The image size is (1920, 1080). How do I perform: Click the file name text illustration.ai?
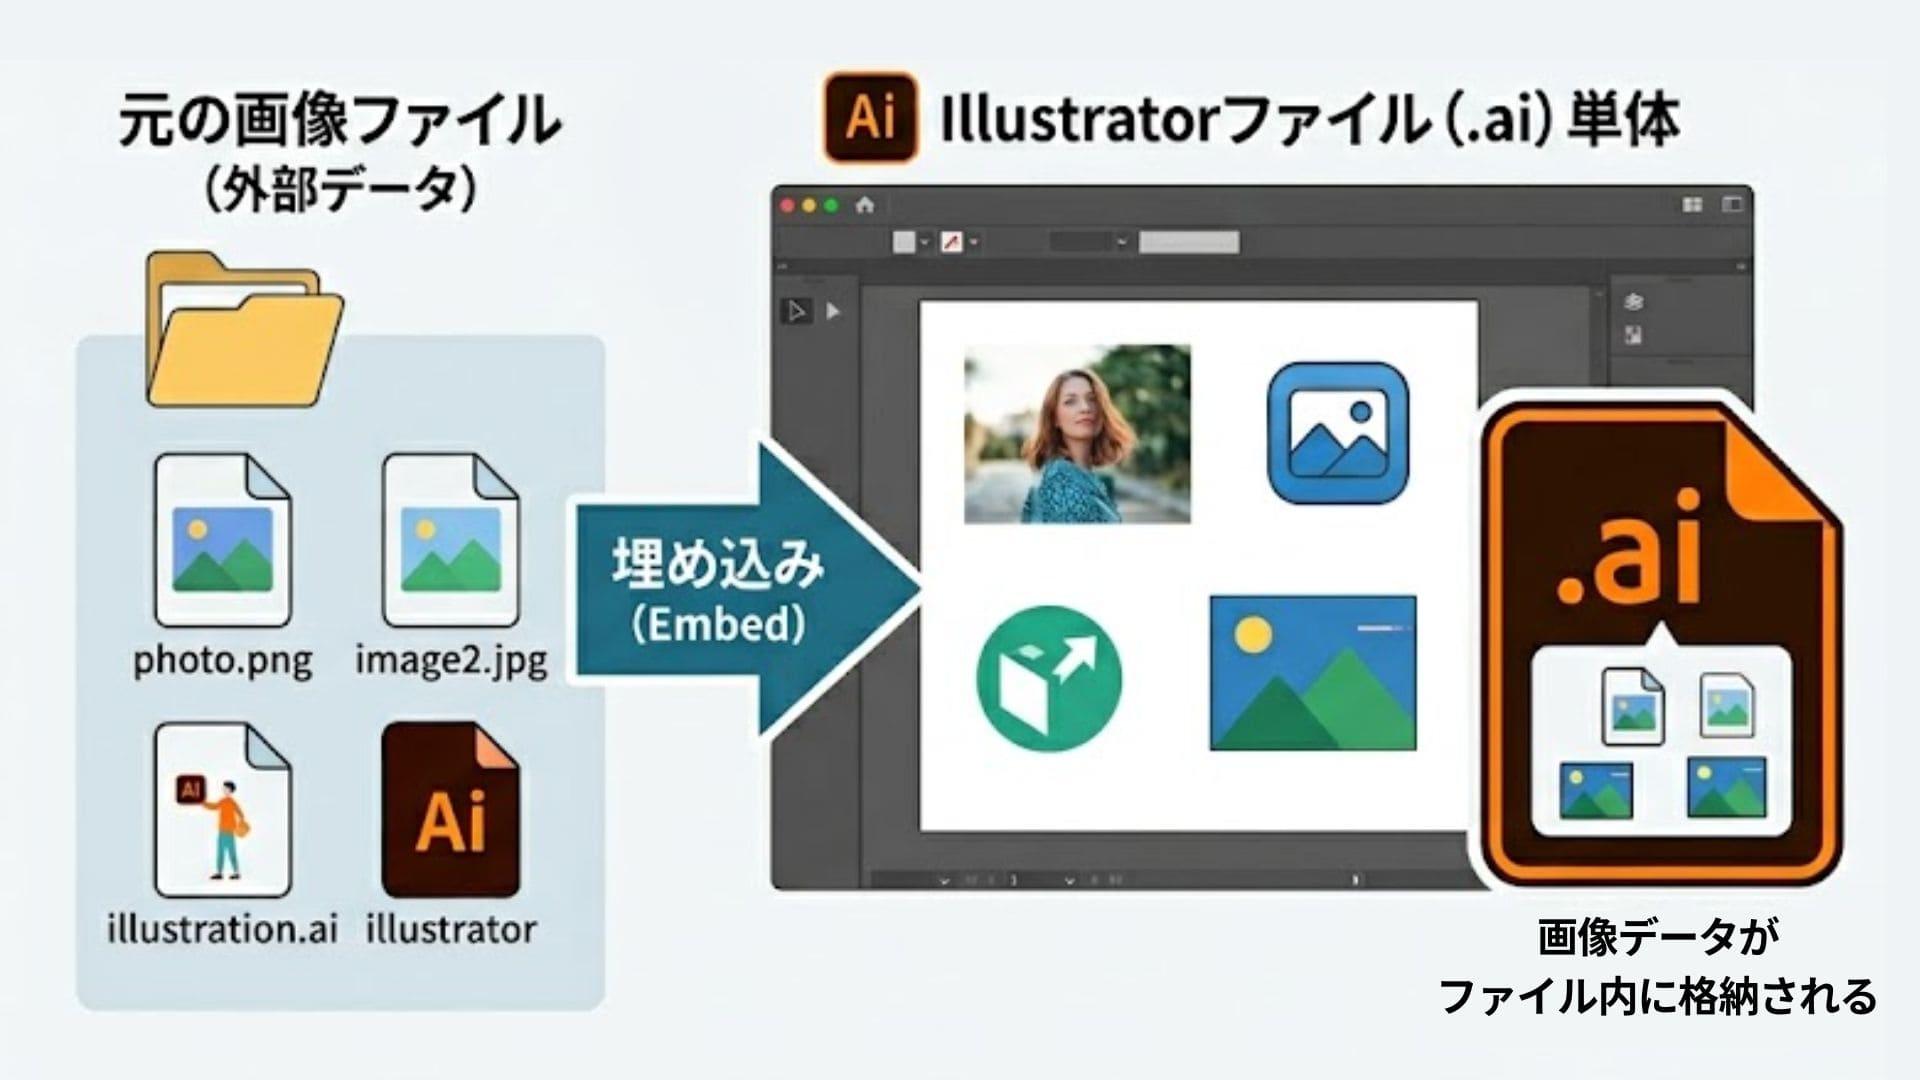[222, 928]
